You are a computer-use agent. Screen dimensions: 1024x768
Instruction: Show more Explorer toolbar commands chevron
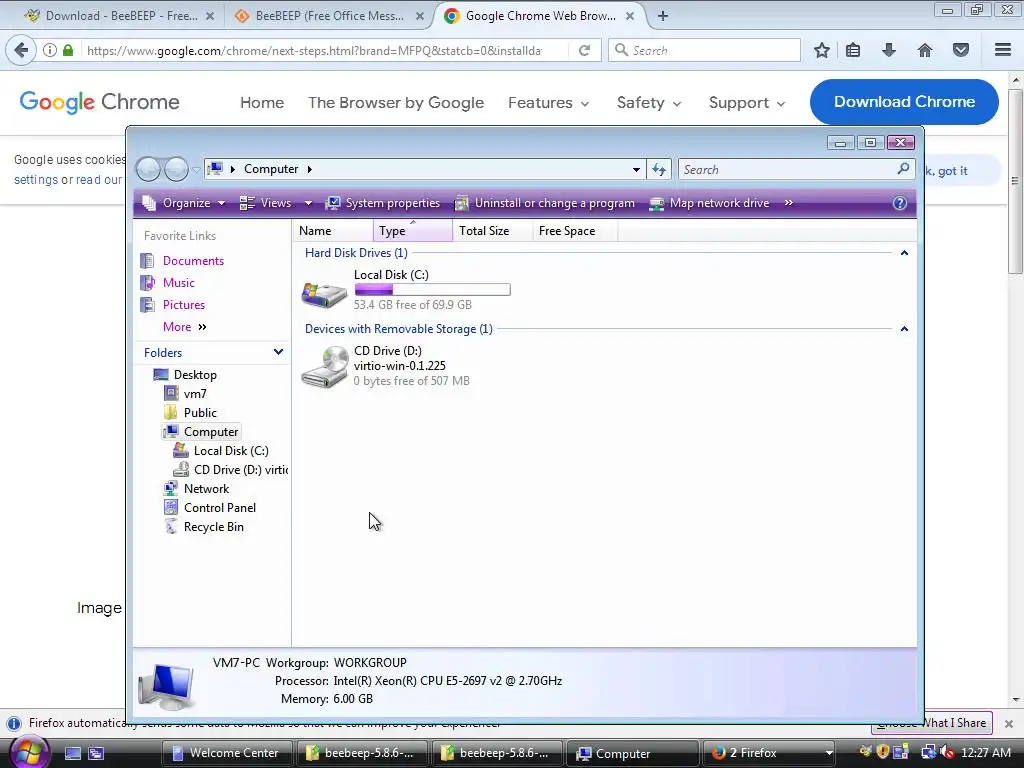point(789,203)
